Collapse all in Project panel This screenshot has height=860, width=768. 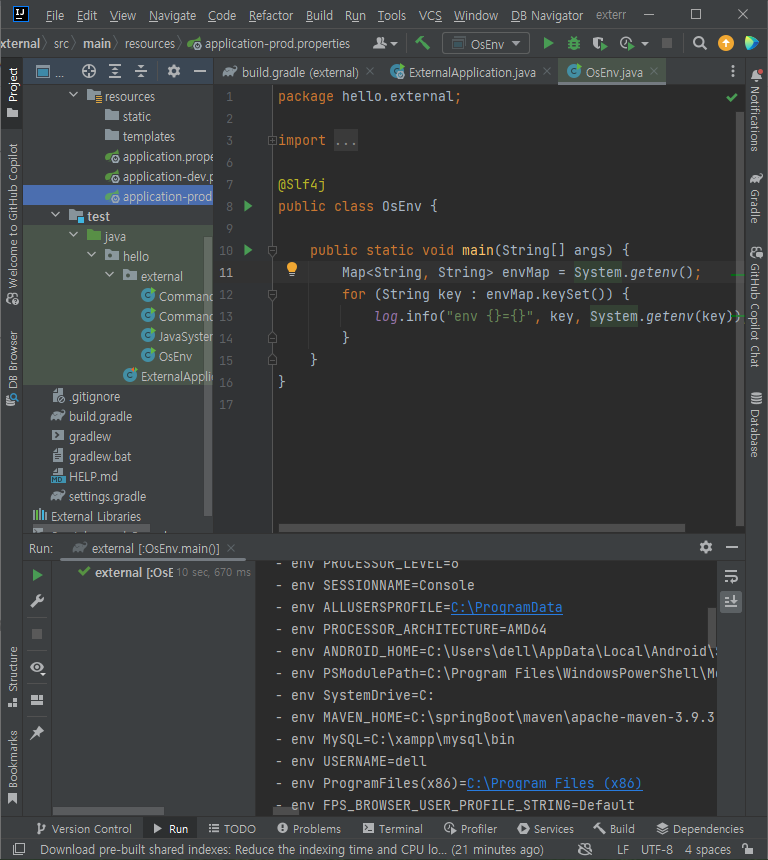point(141,71)
